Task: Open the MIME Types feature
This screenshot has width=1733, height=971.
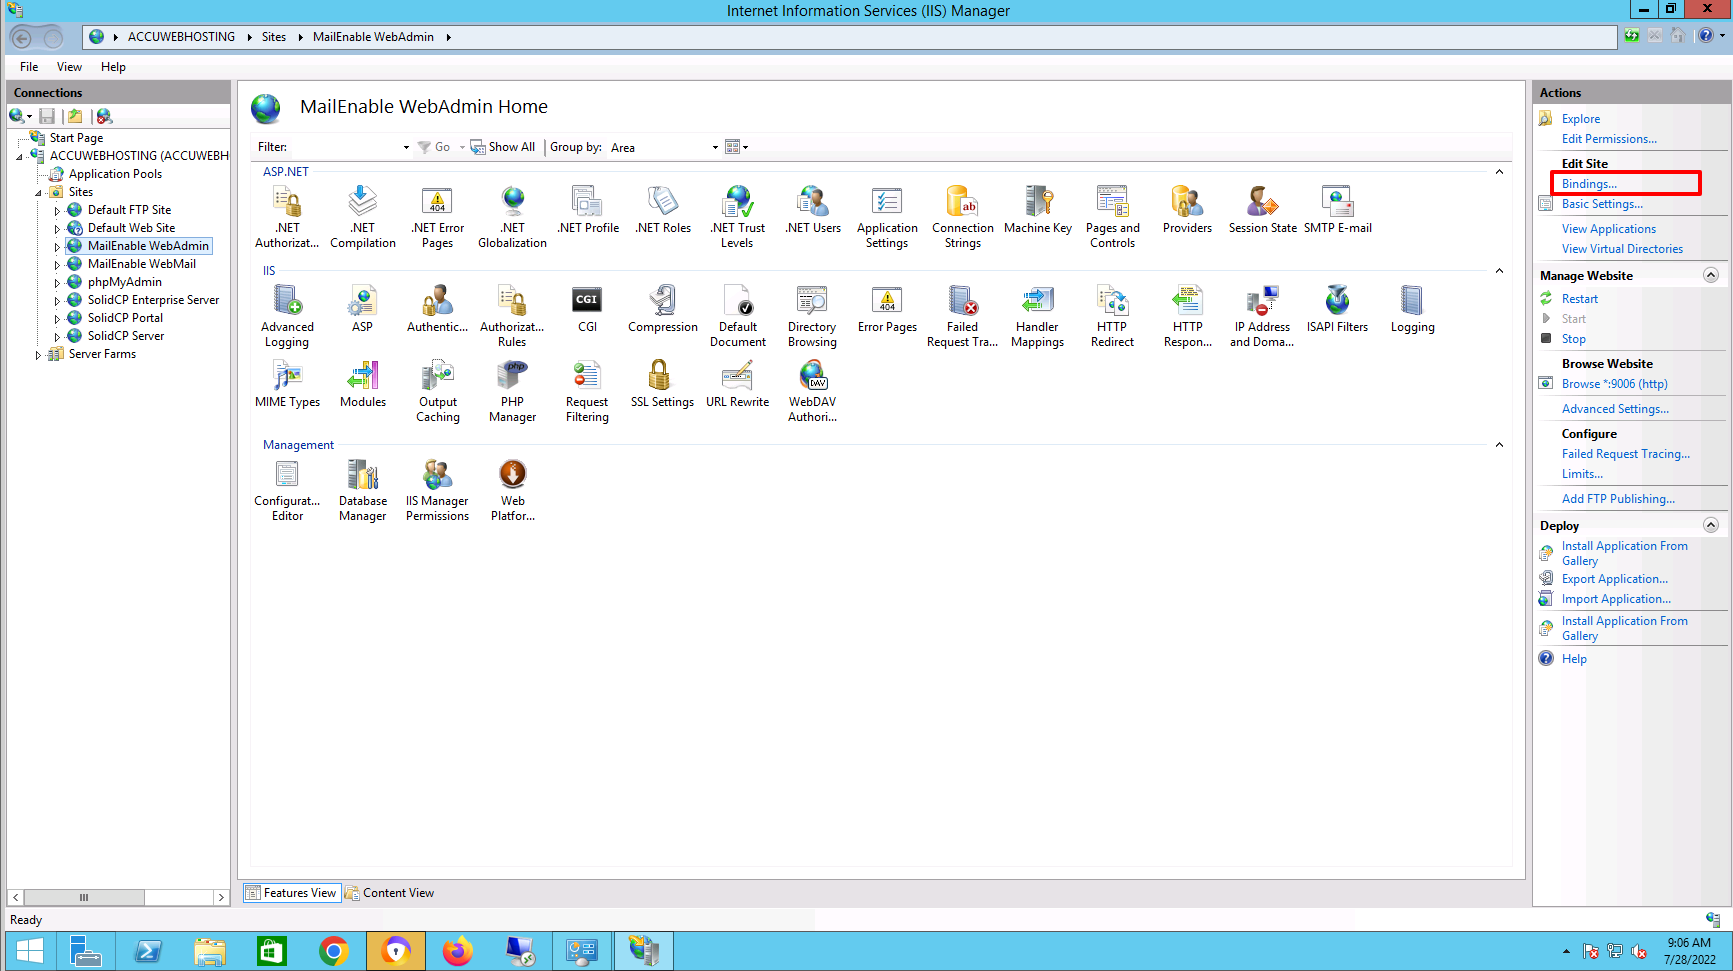Action: tap(287, 384)
